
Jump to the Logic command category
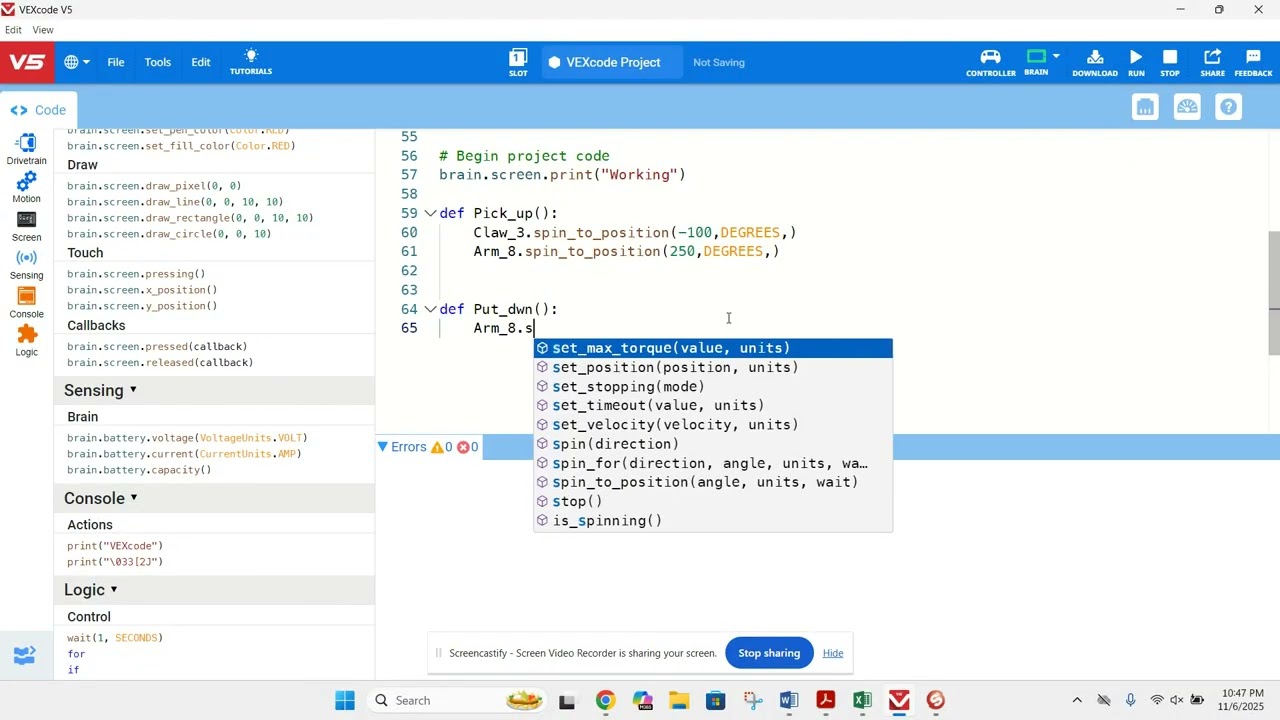tap(27, 341)
